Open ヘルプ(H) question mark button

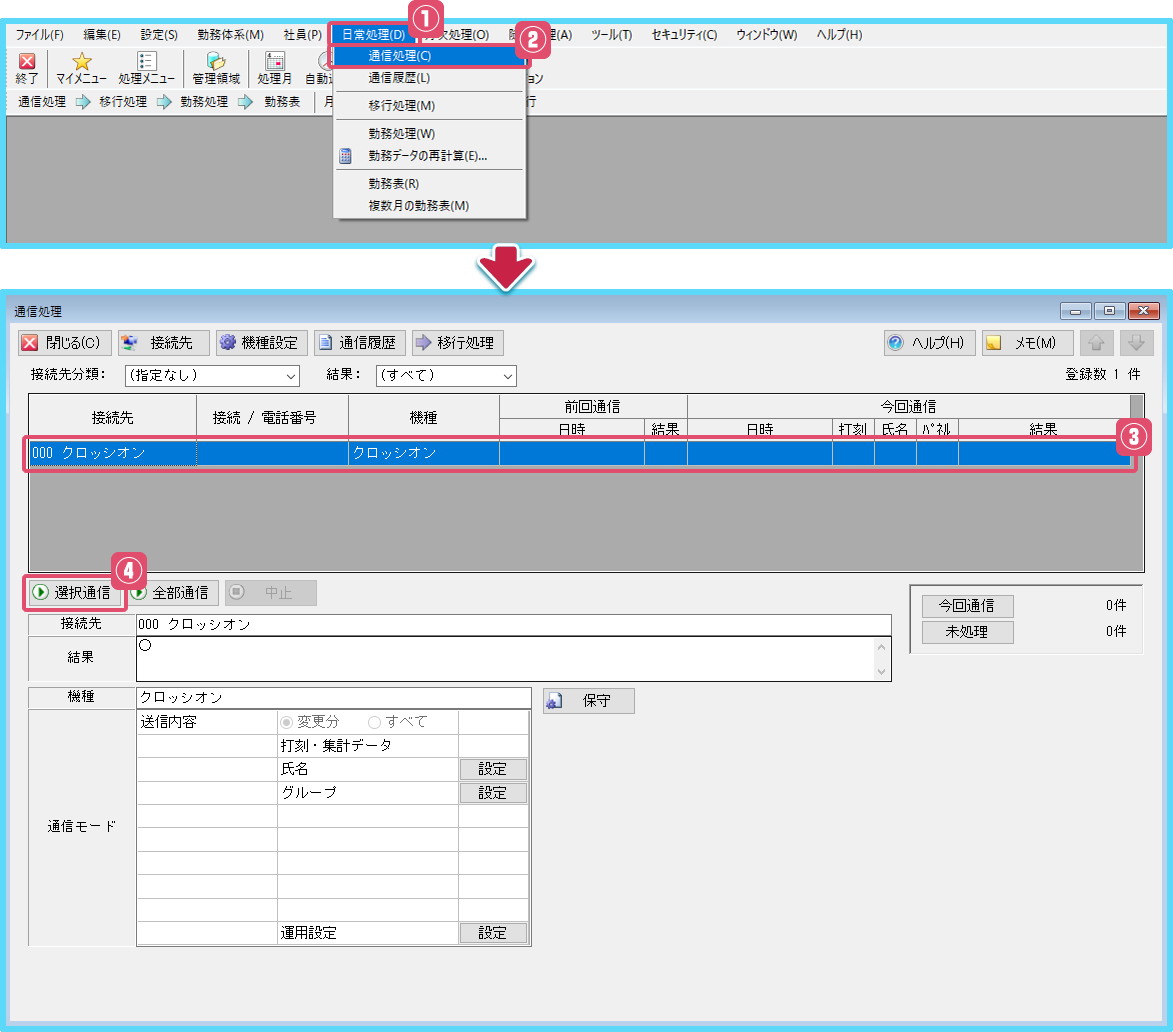point(928,343)
